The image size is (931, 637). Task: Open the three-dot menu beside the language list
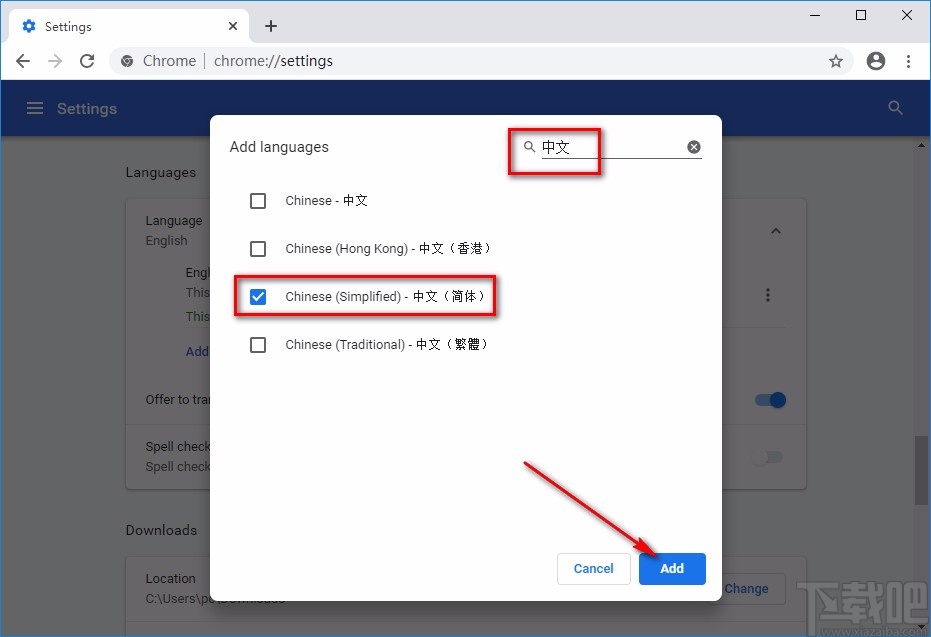(768, 295)
